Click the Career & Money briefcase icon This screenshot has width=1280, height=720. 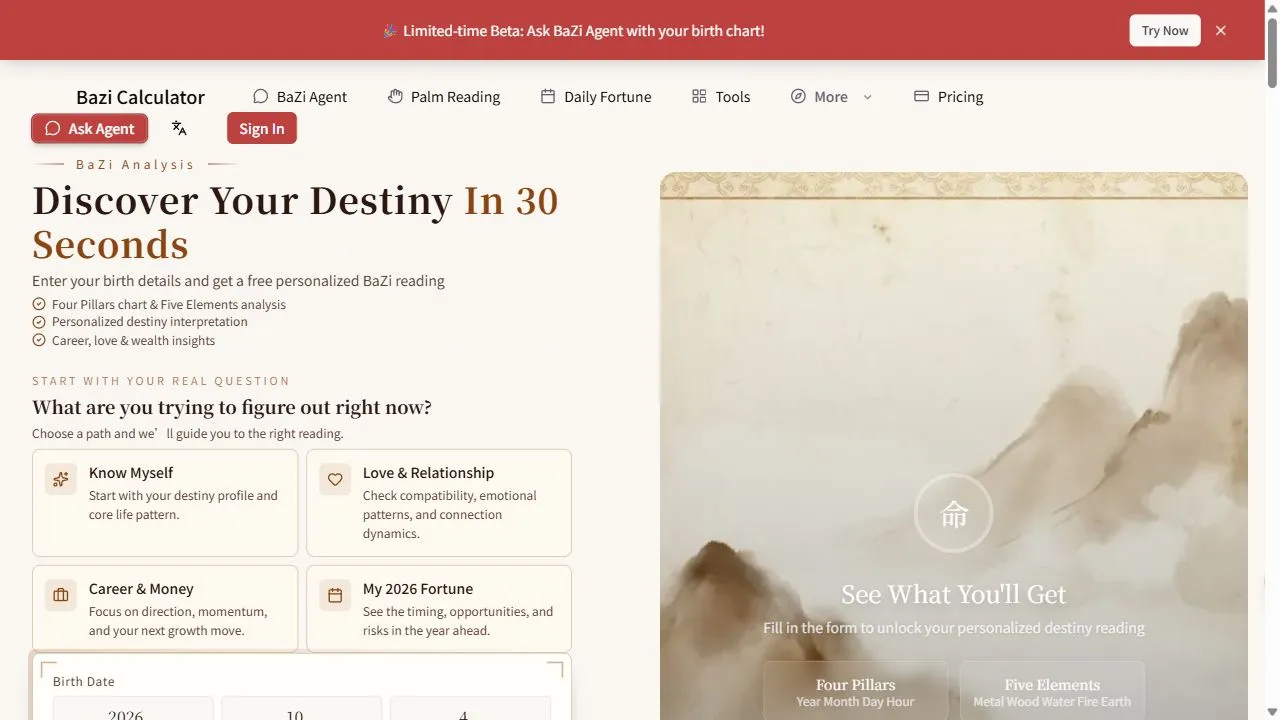coord(61,595)
